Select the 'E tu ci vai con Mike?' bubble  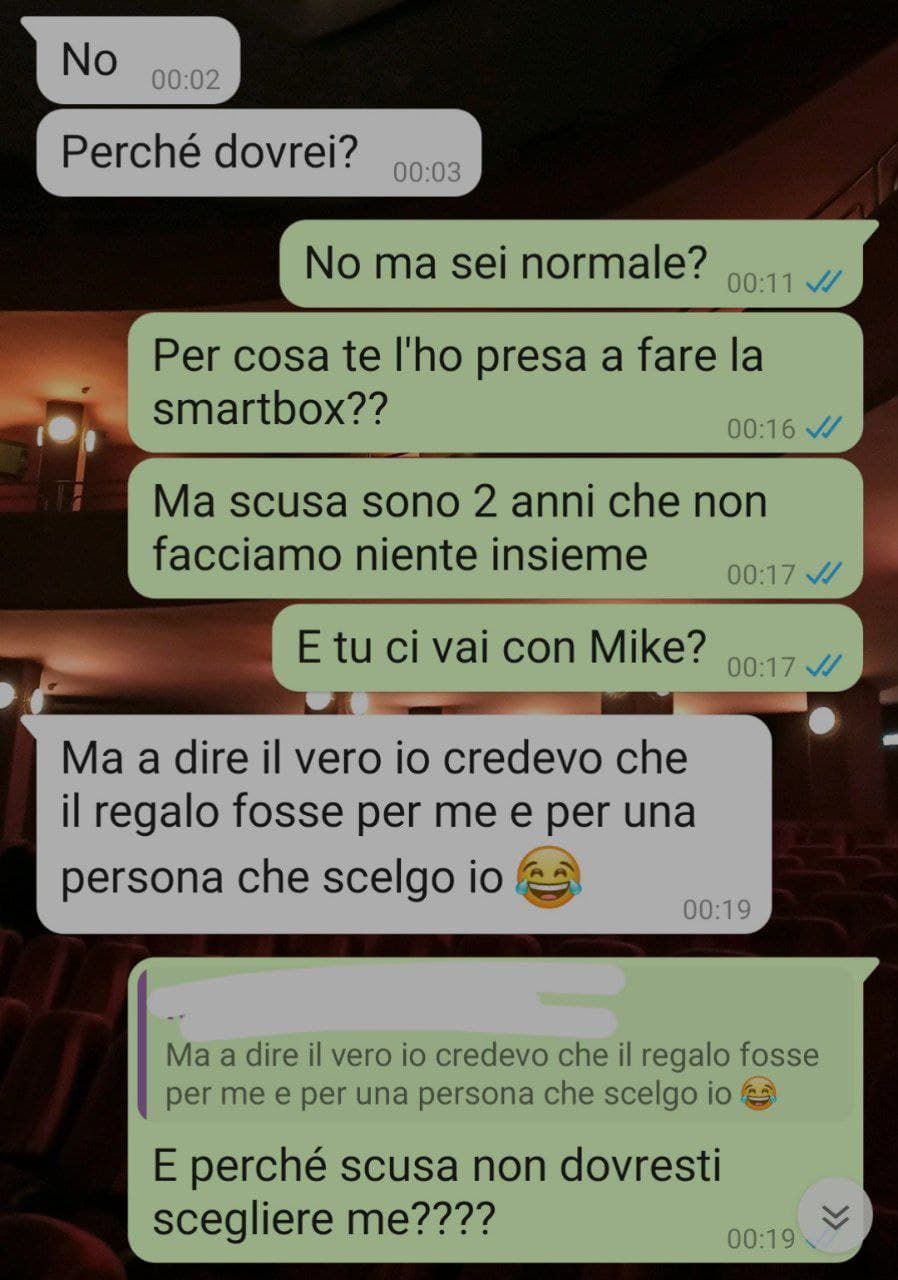coord(568,647)
